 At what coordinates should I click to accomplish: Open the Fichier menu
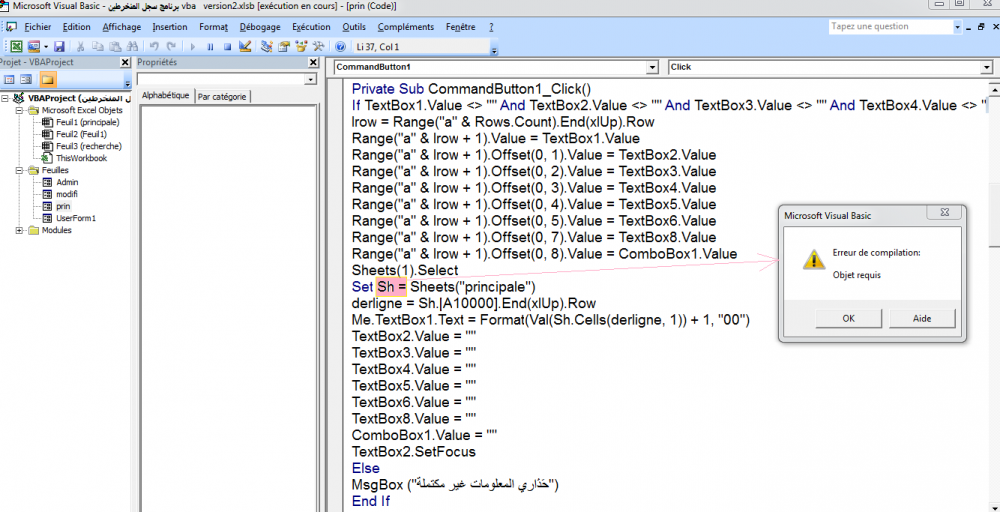tap(37, 27)
